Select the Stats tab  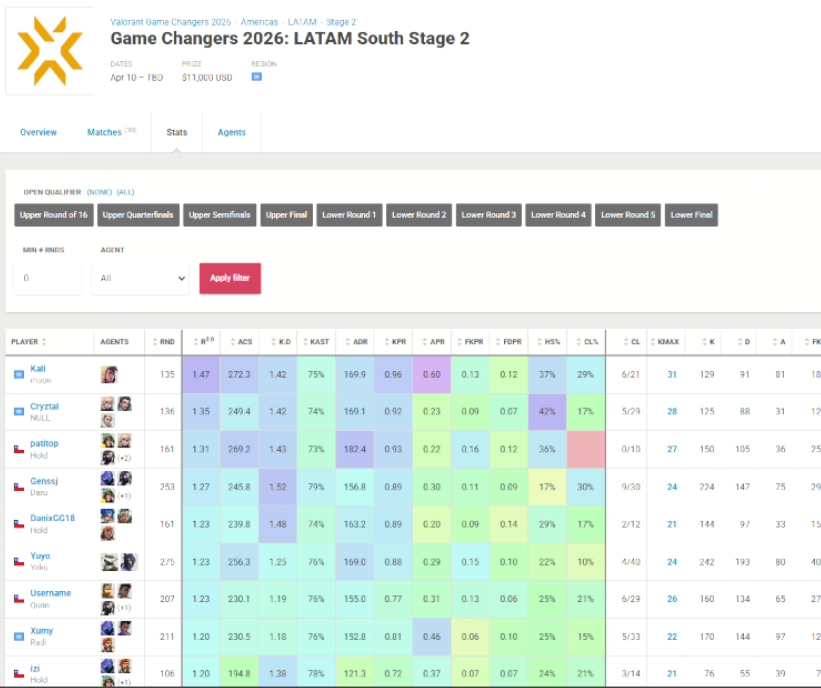point(176,132)
